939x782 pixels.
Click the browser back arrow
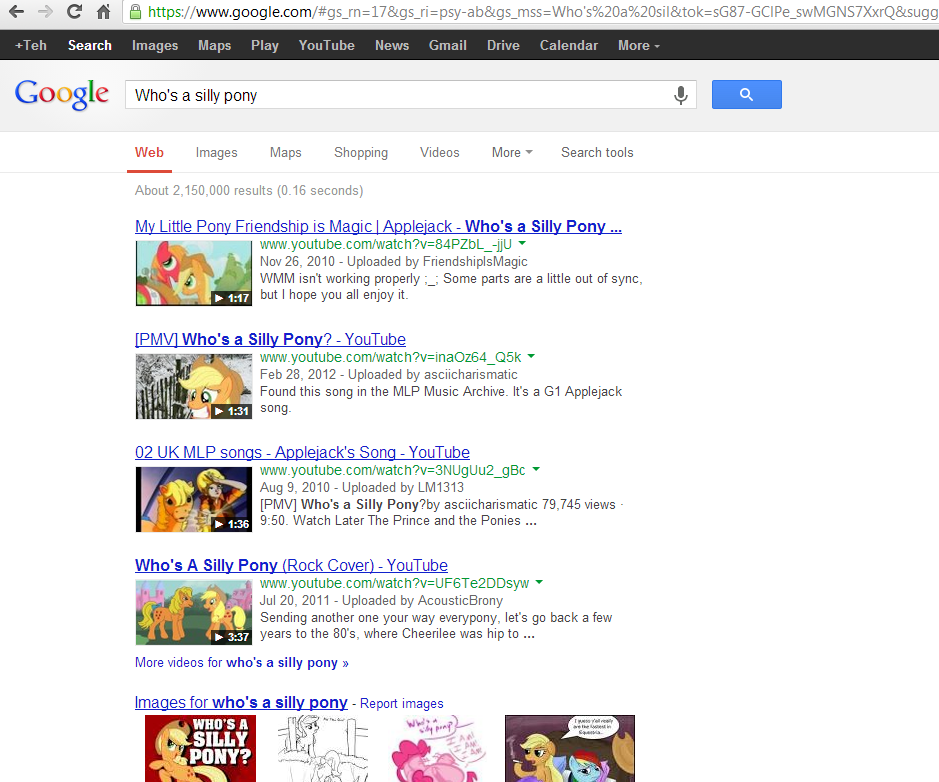16,11
